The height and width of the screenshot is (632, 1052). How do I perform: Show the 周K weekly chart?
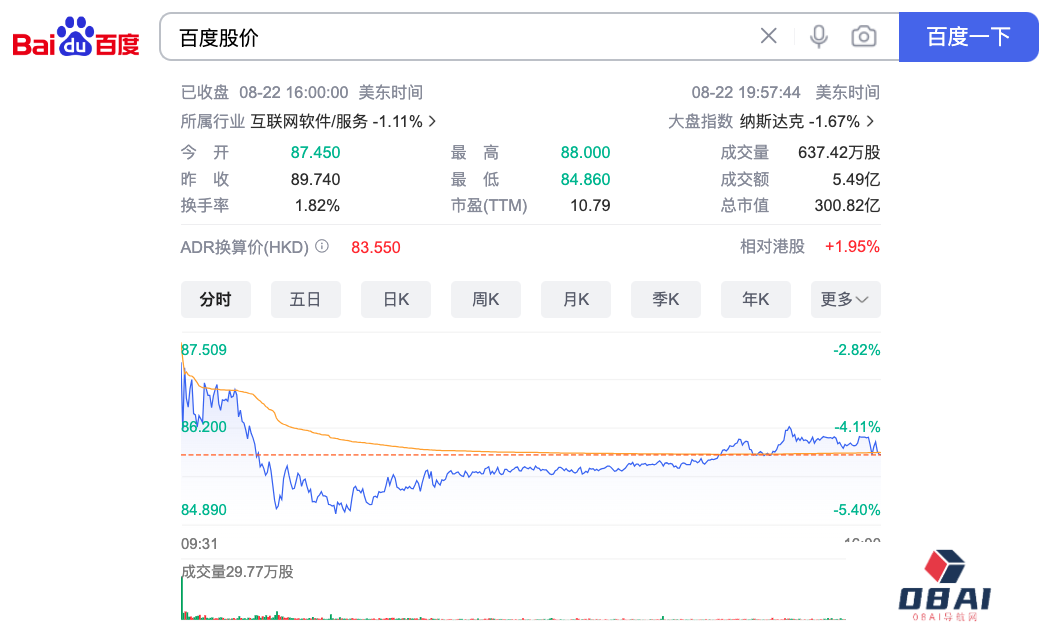[485, 299]
